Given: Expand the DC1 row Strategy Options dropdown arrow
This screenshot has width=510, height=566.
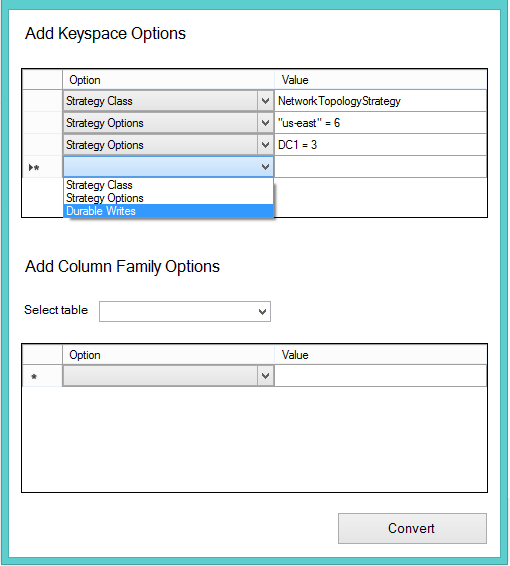Looking at the screenshot, I should [x=265, y=145].
